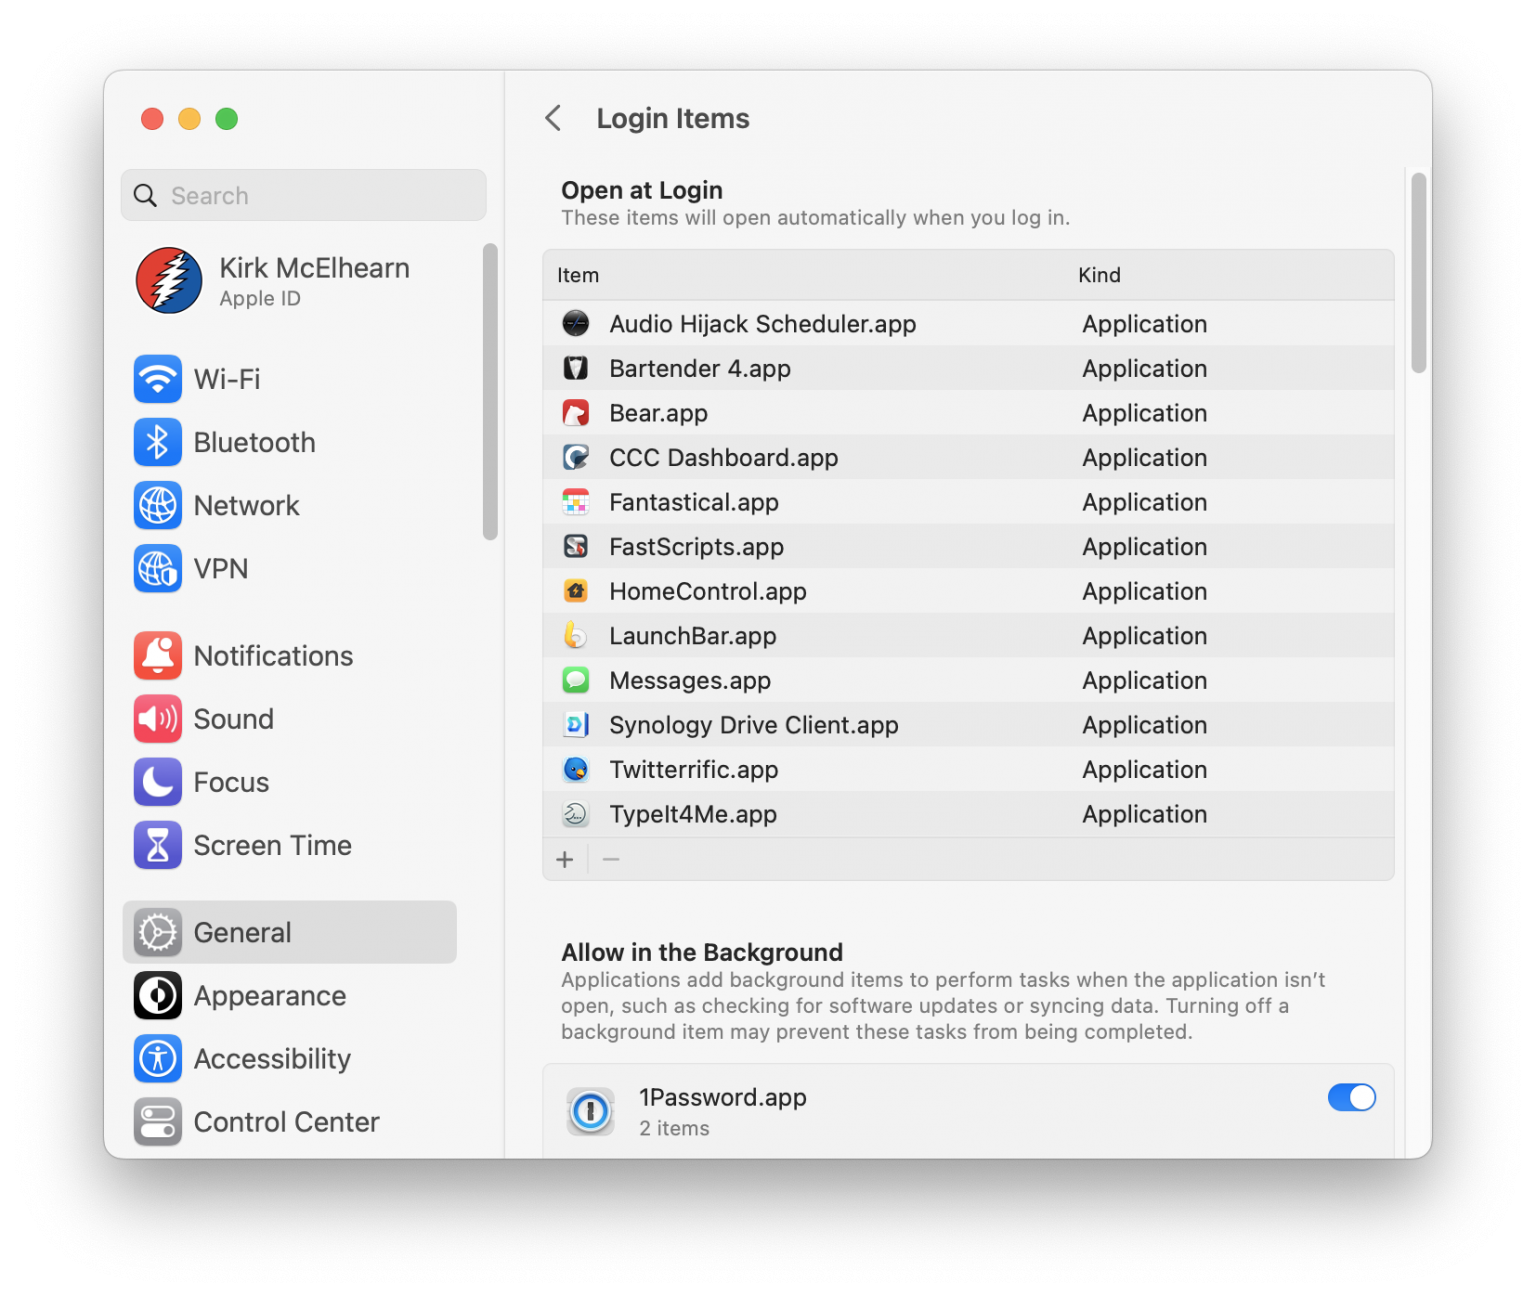Add a new login item with plus button
Image resolution: width=1536 pixels, height=1296 pixels.
(x=565, y=859)
